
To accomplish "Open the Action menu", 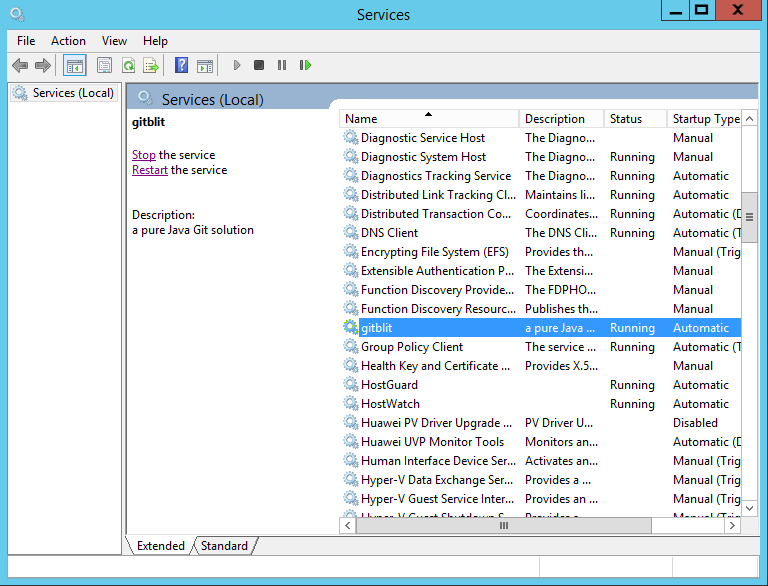I will [x=68, y=41].
